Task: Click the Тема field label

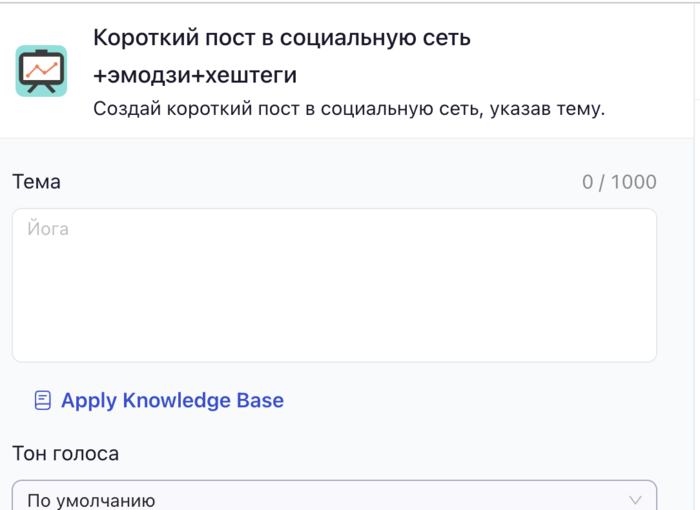Action: tap(36, 182)
